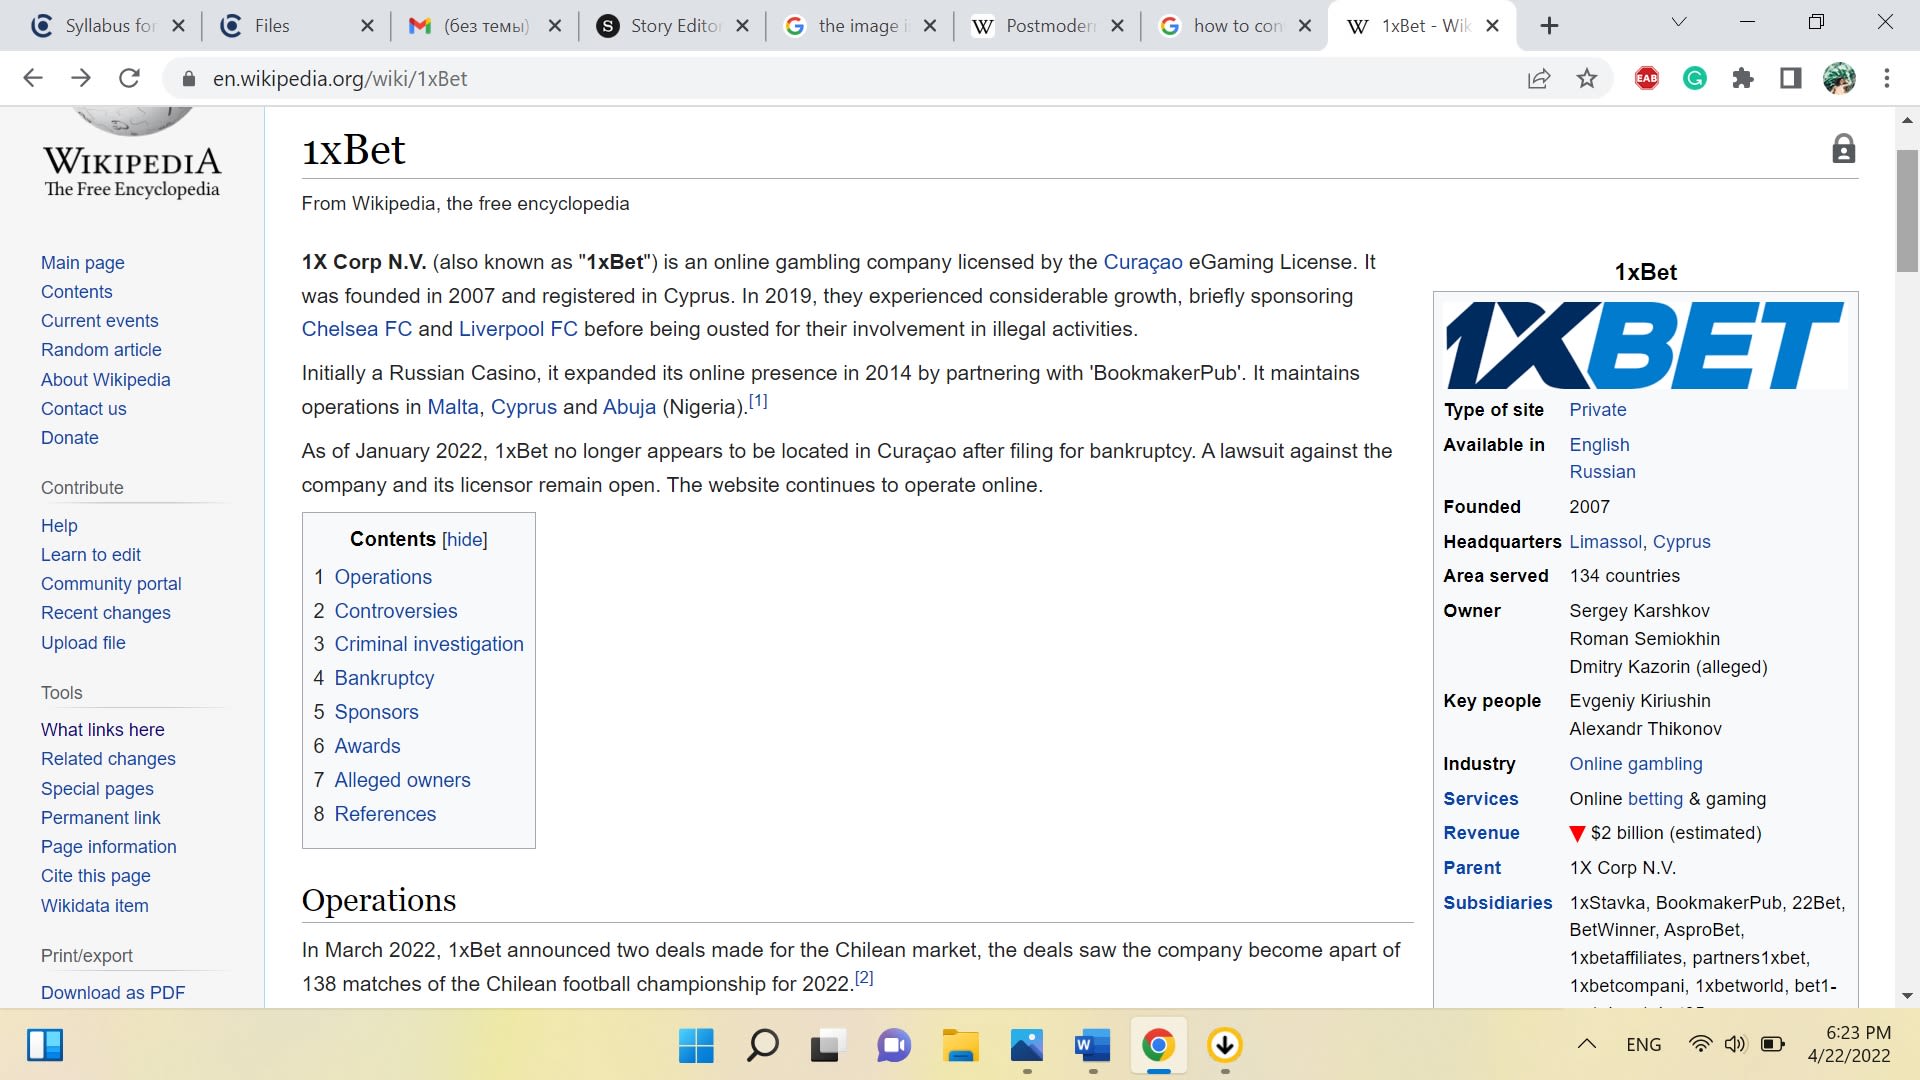Open the Criminal investigation section link
1920x1080 pixels.
[428, 644]
